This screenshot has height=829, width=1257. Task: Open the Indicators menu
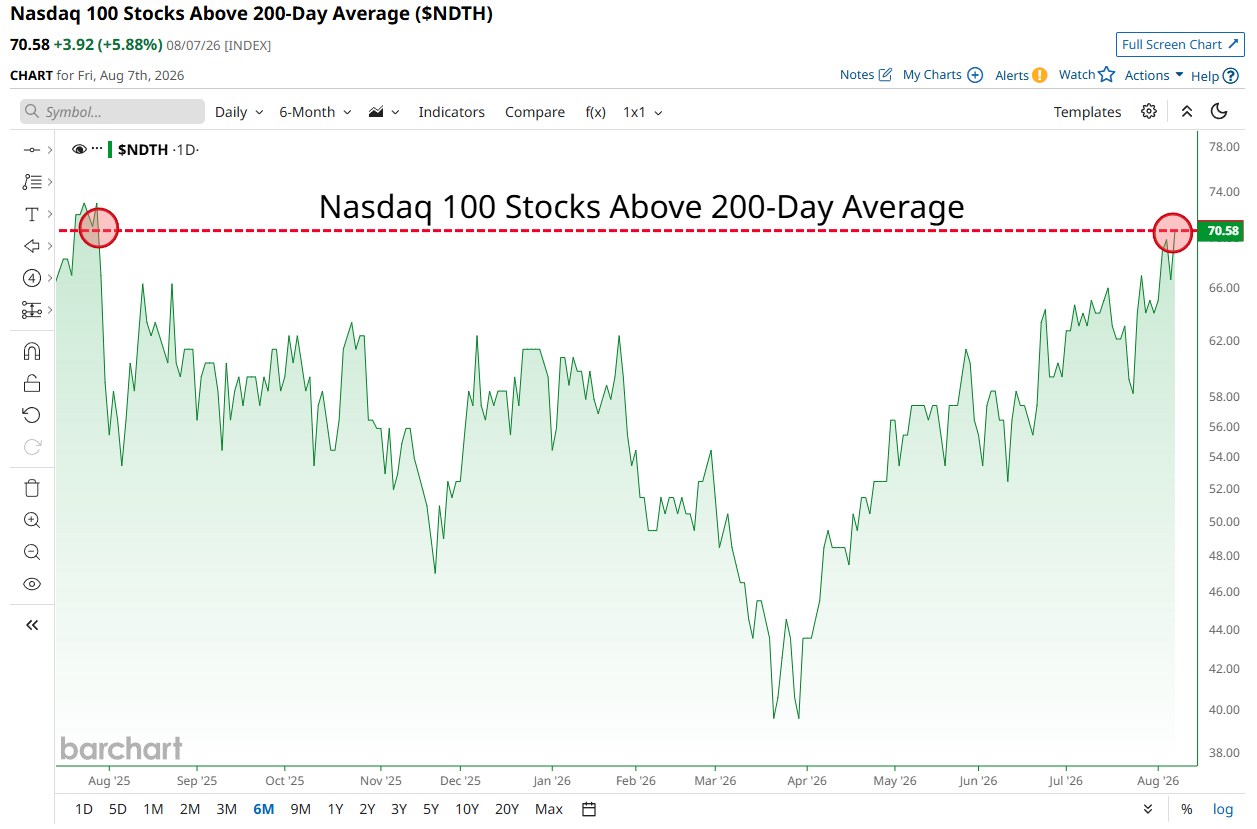pos(451,112)
